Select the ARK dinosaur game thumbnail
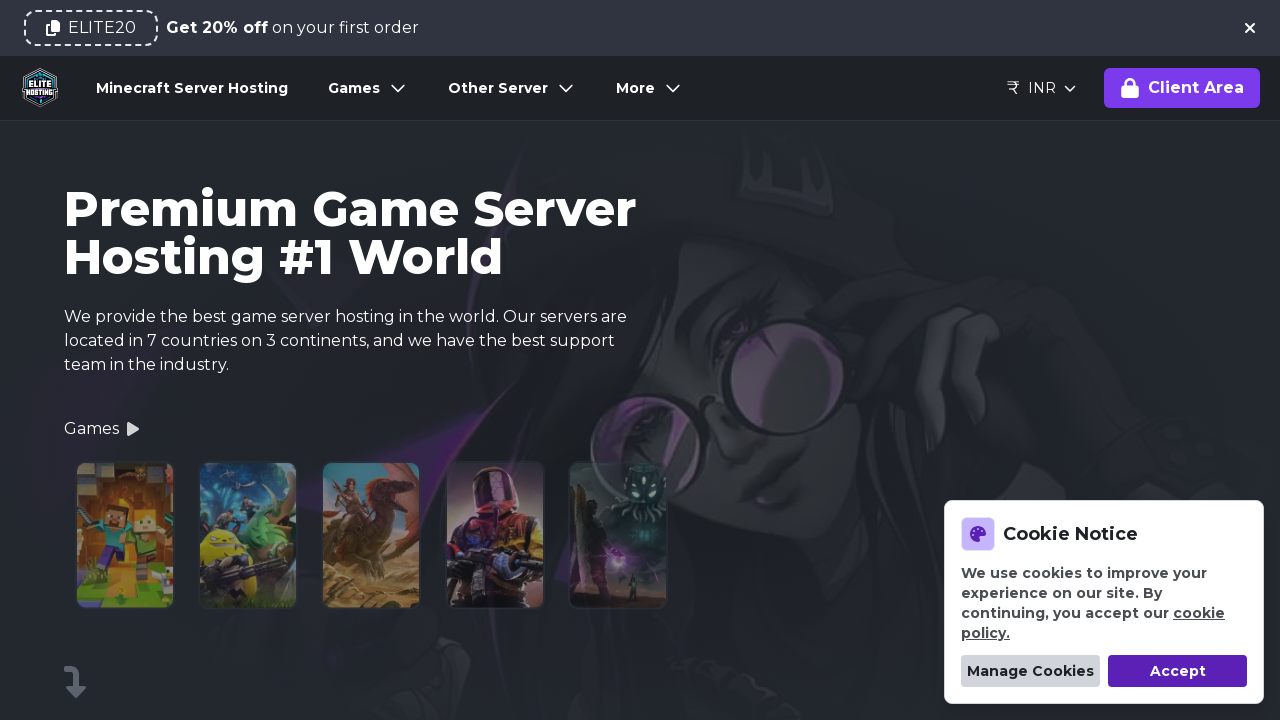 coord(371,535)
